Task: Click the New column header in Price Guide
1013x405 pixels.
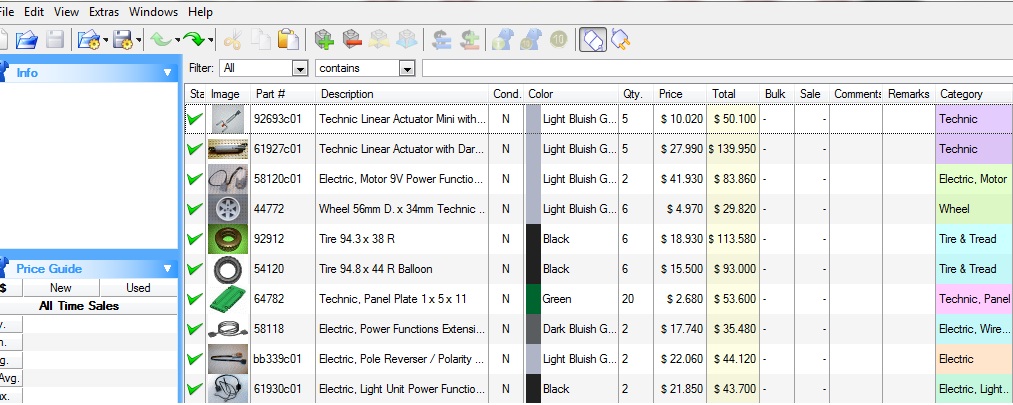Action: (61, 288)
